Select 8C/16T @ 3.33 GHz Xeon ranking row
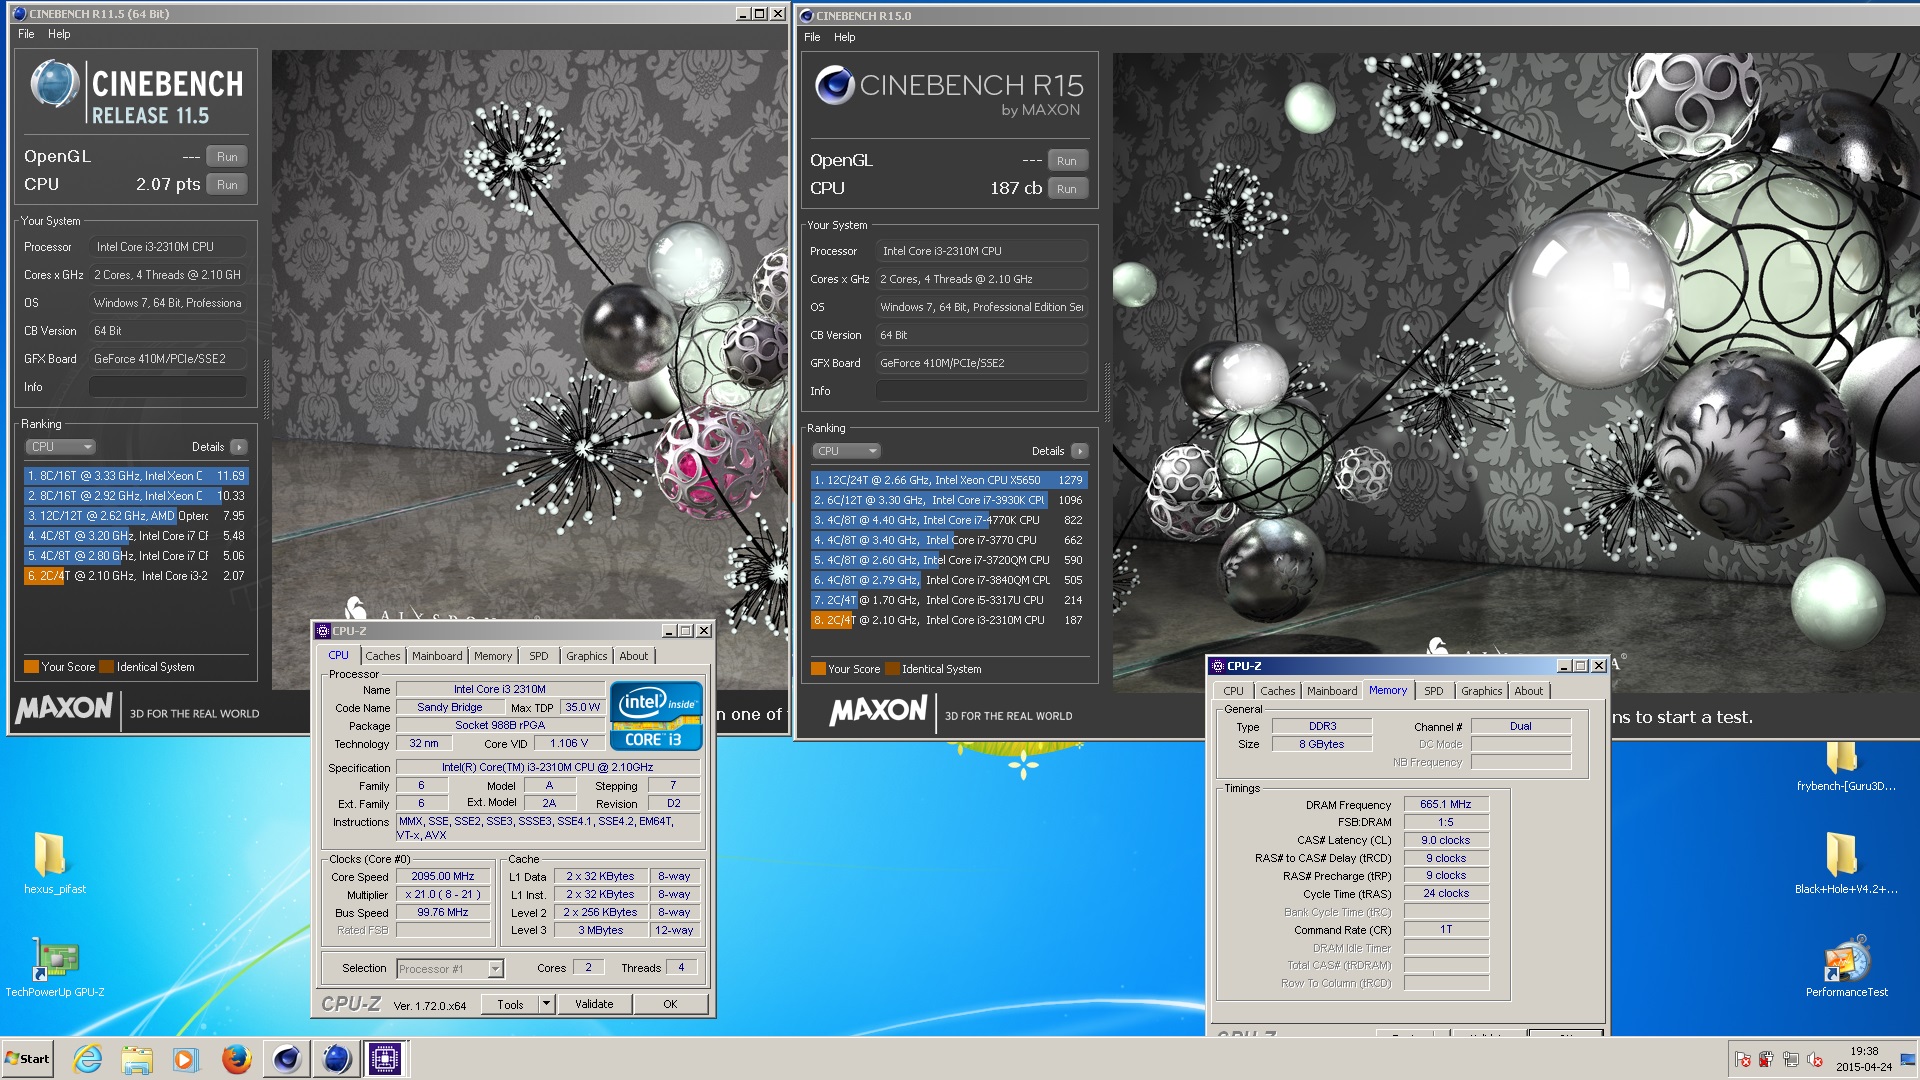 pyautogui.click(x=136, y=476)
